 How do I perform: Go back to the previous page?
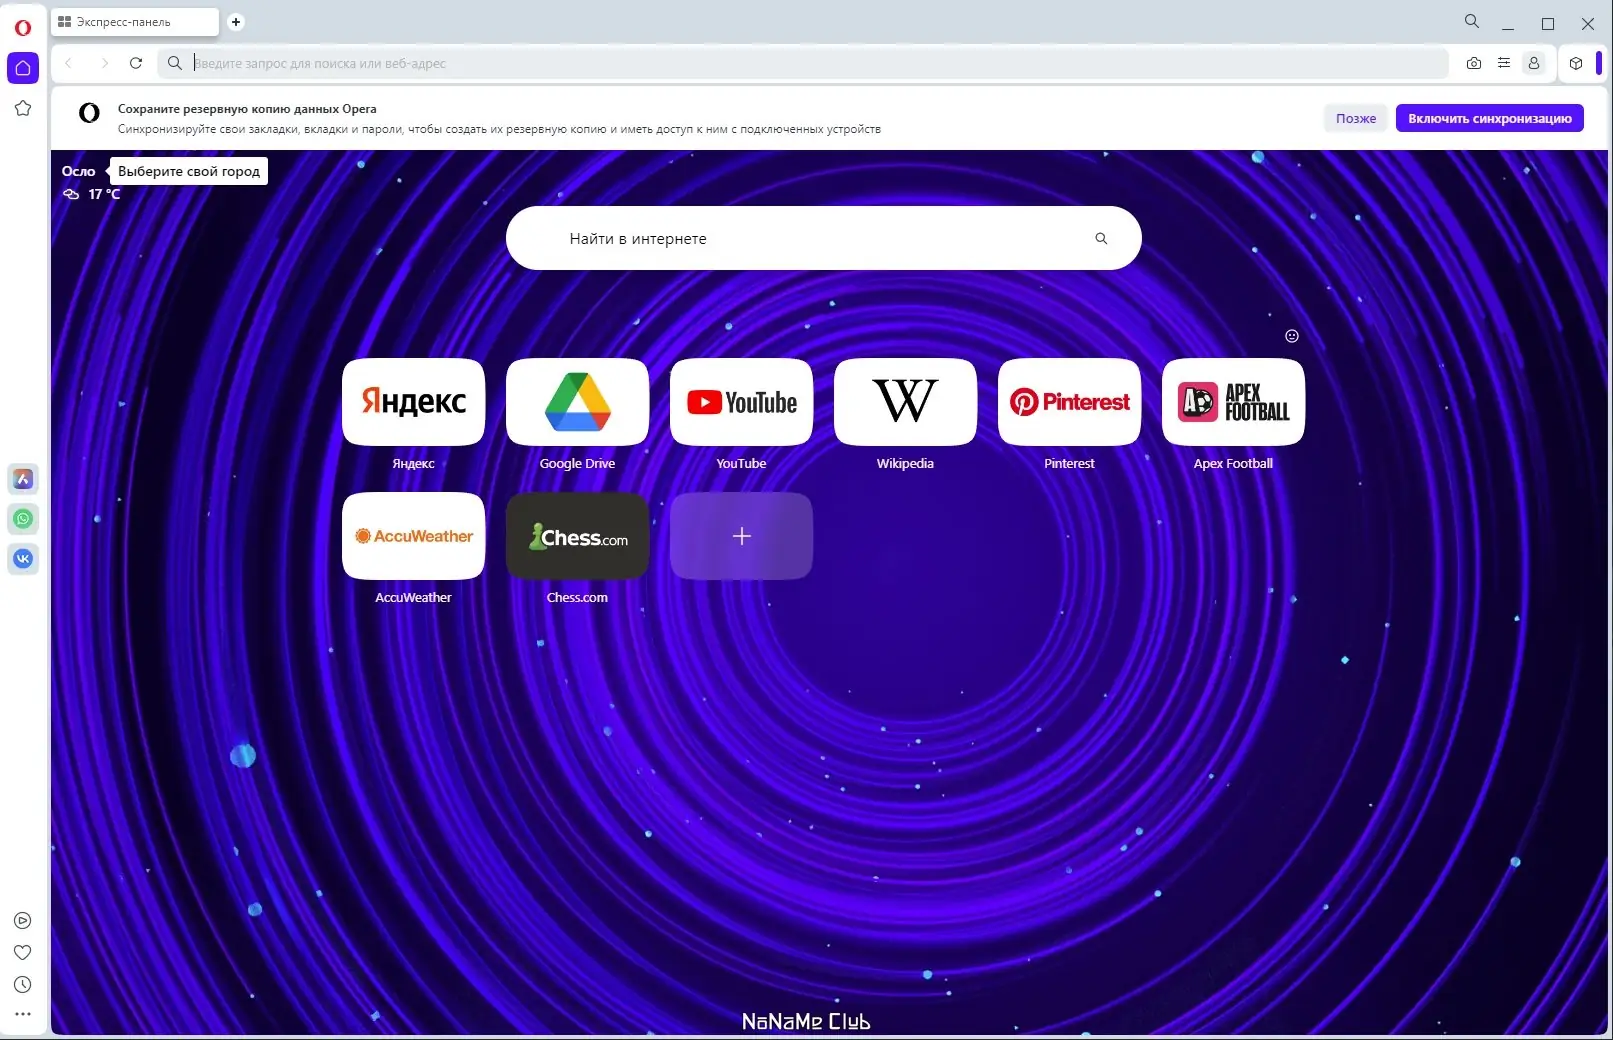click(x=69, y=63)
